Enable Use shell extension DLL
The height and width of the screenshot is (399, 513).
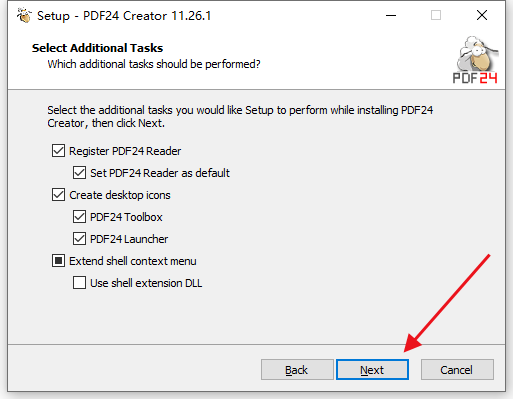(x=79, y=283)
